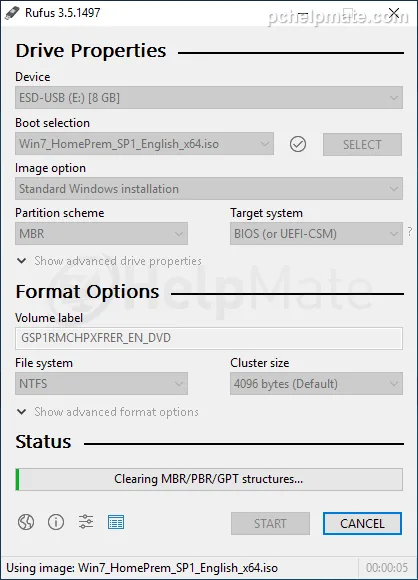The image size is (418, 580).
Task: Click the Target system help question mark
Action: [410, 232]
